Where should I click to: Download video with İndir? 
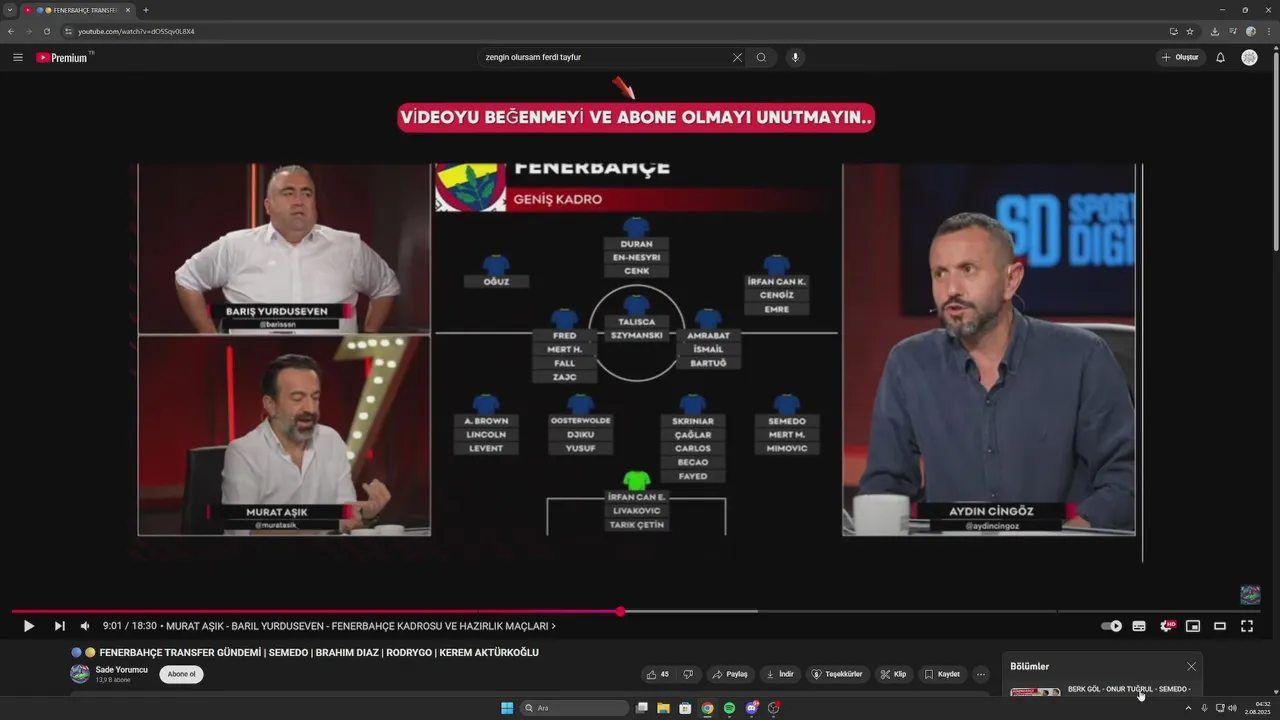click(780, 674)
